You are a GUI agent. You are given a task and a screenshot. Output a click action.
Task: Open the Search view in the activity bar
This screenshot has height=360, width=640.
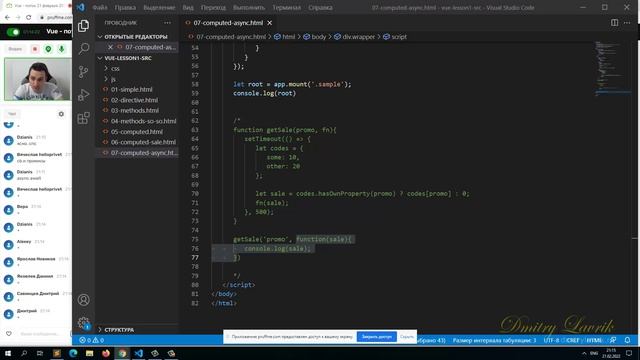click(84, 49)
